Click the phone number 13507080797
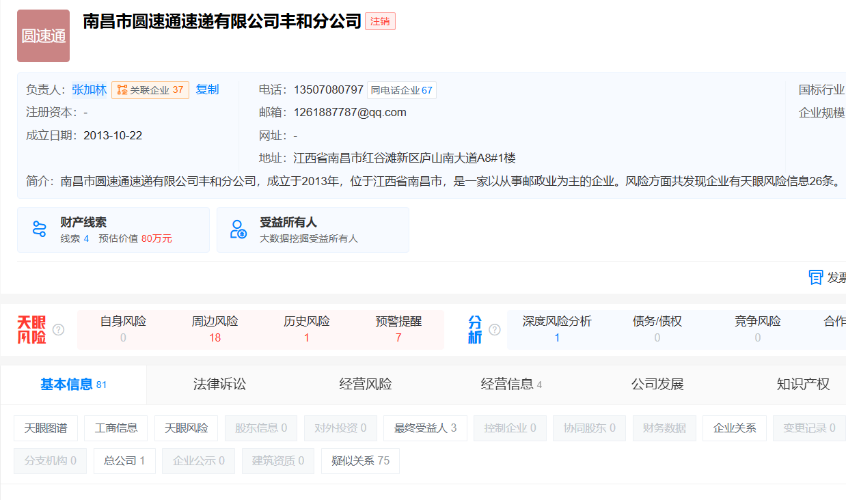This screenshot has width=846, height=500. click(329, 90)
